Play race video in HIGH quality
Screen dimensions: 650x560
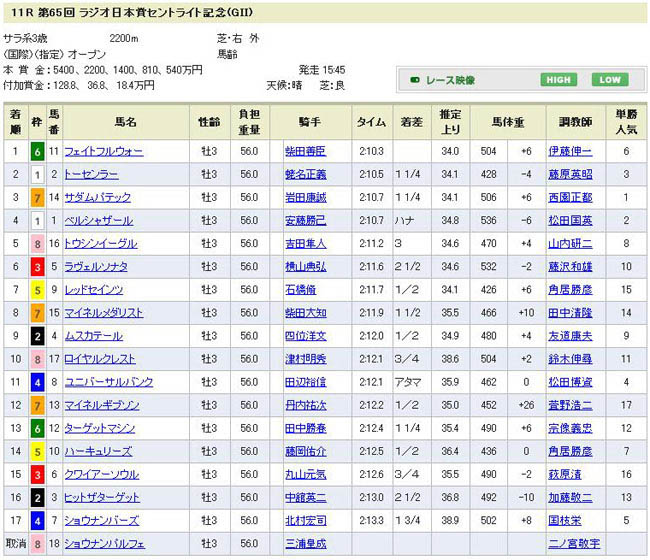[560, 80]
